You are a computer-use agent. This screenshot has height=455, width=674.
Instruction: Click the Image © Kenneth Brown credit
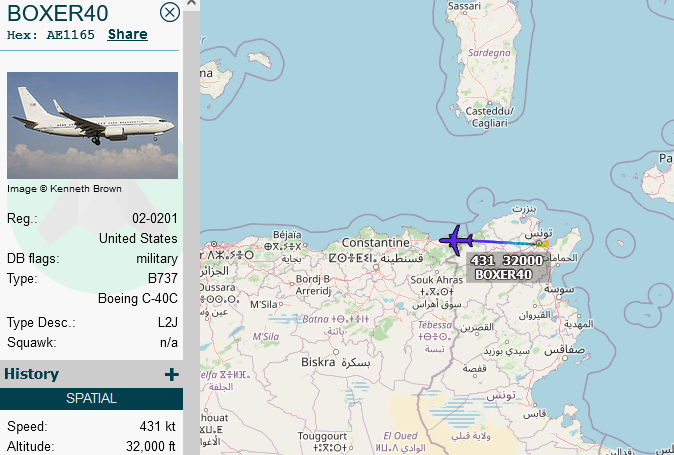(x=64, y=189)
